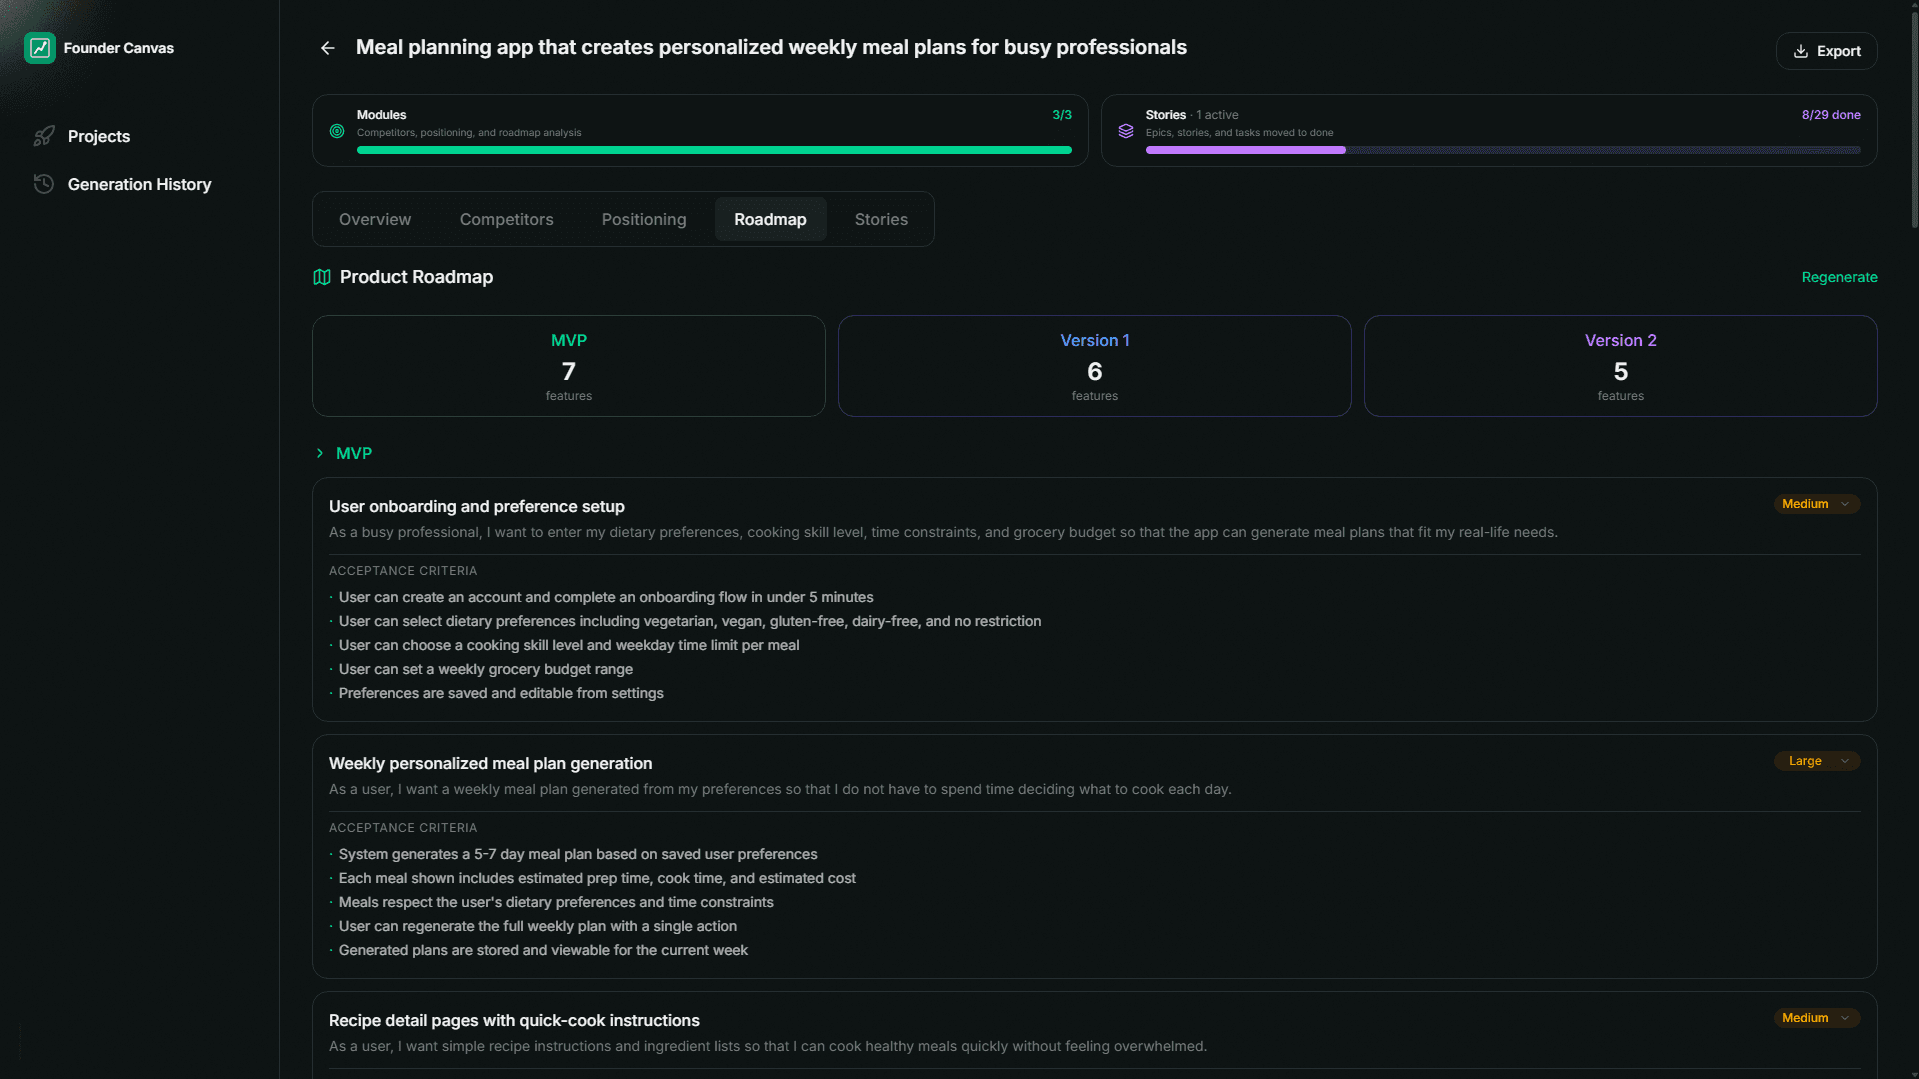Switch to the Stories tab
The image size is (1919, 1079).
pyautogui.click(x=880, y=219)
